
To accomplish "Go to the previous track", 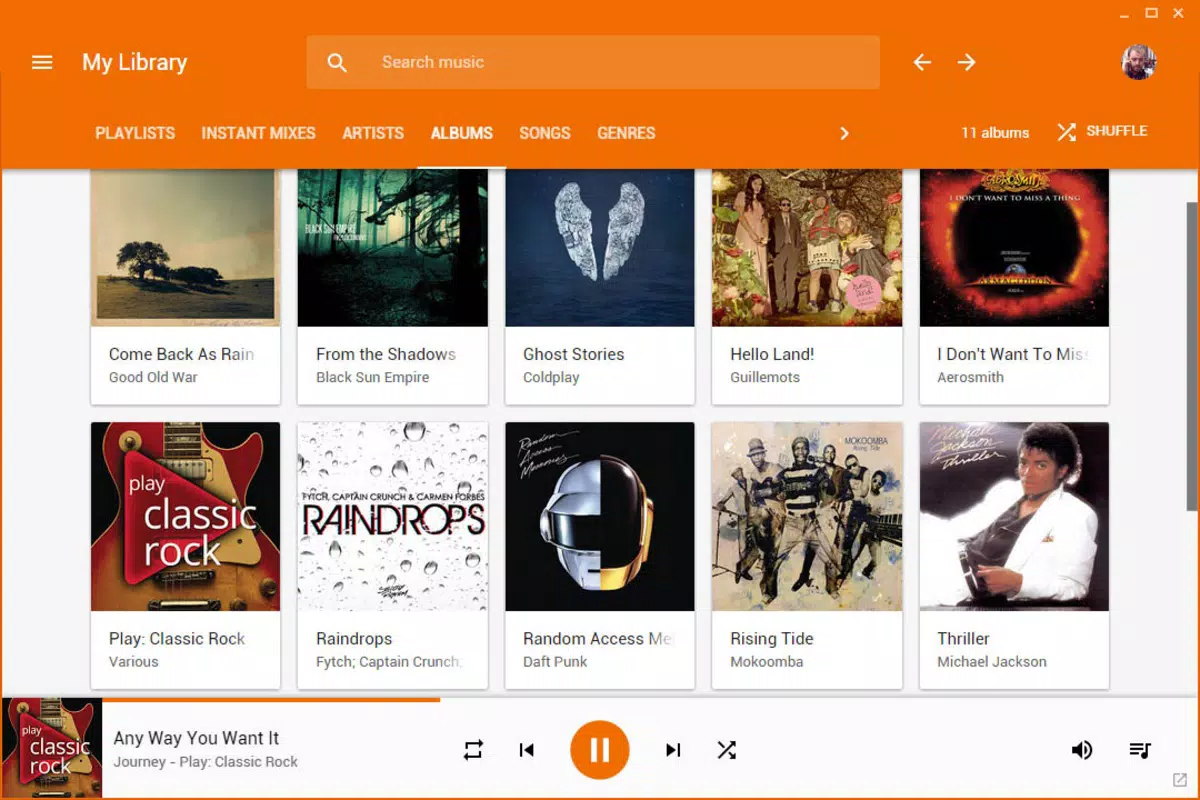I will coord(527,750).
